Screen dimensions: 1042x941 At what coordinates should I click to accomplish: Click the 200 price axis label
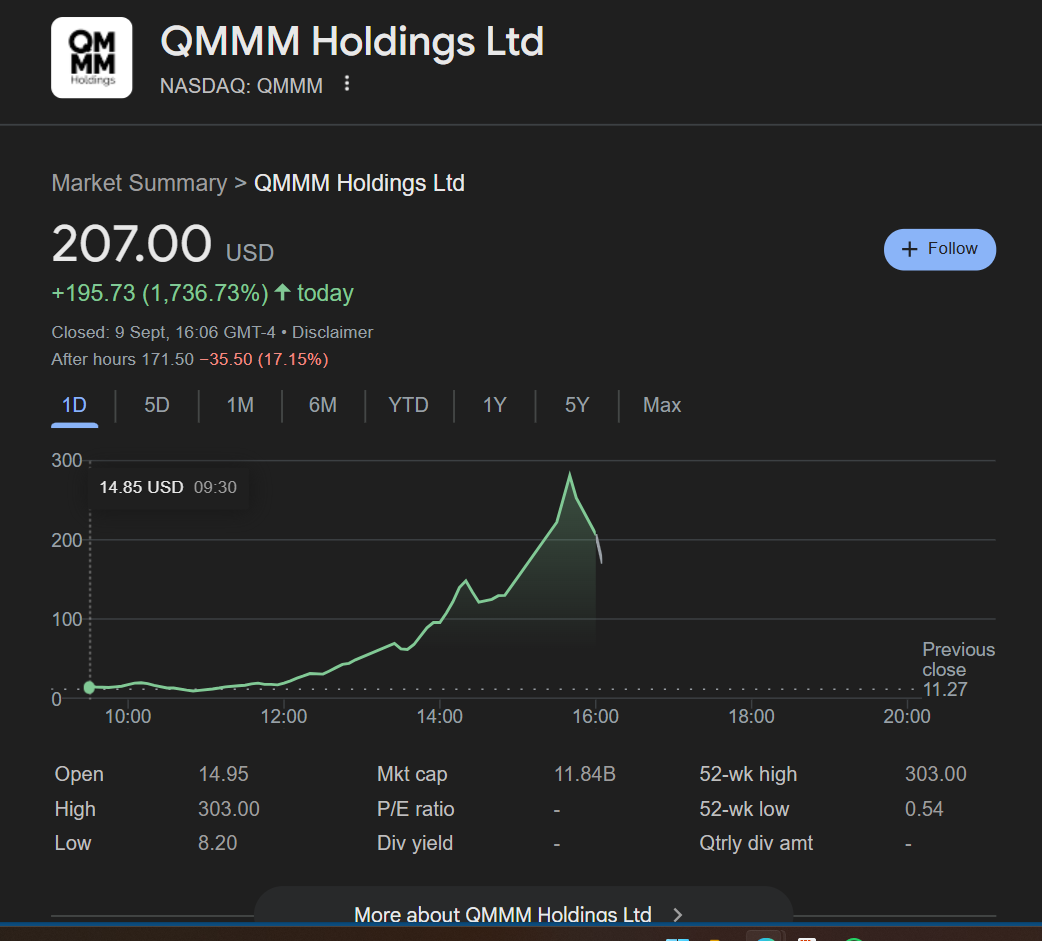pos(66,540)
